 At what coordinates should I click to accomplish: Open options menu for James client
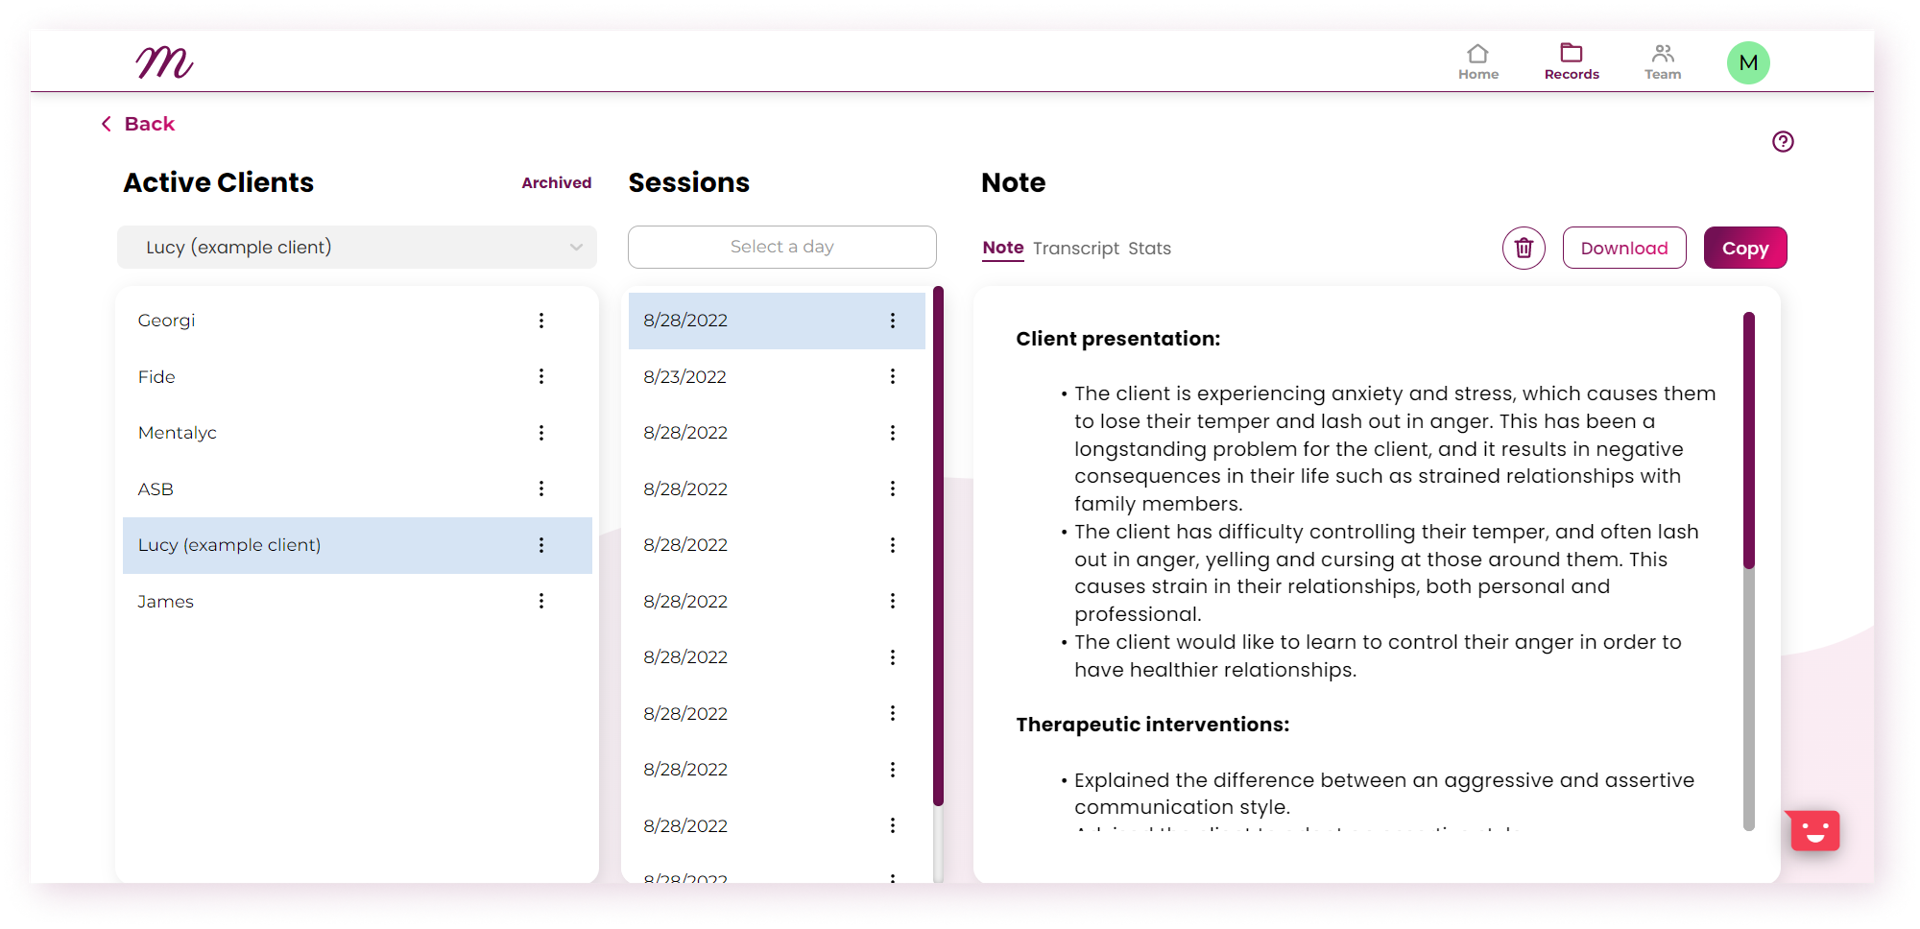click(x=541, y=601)
